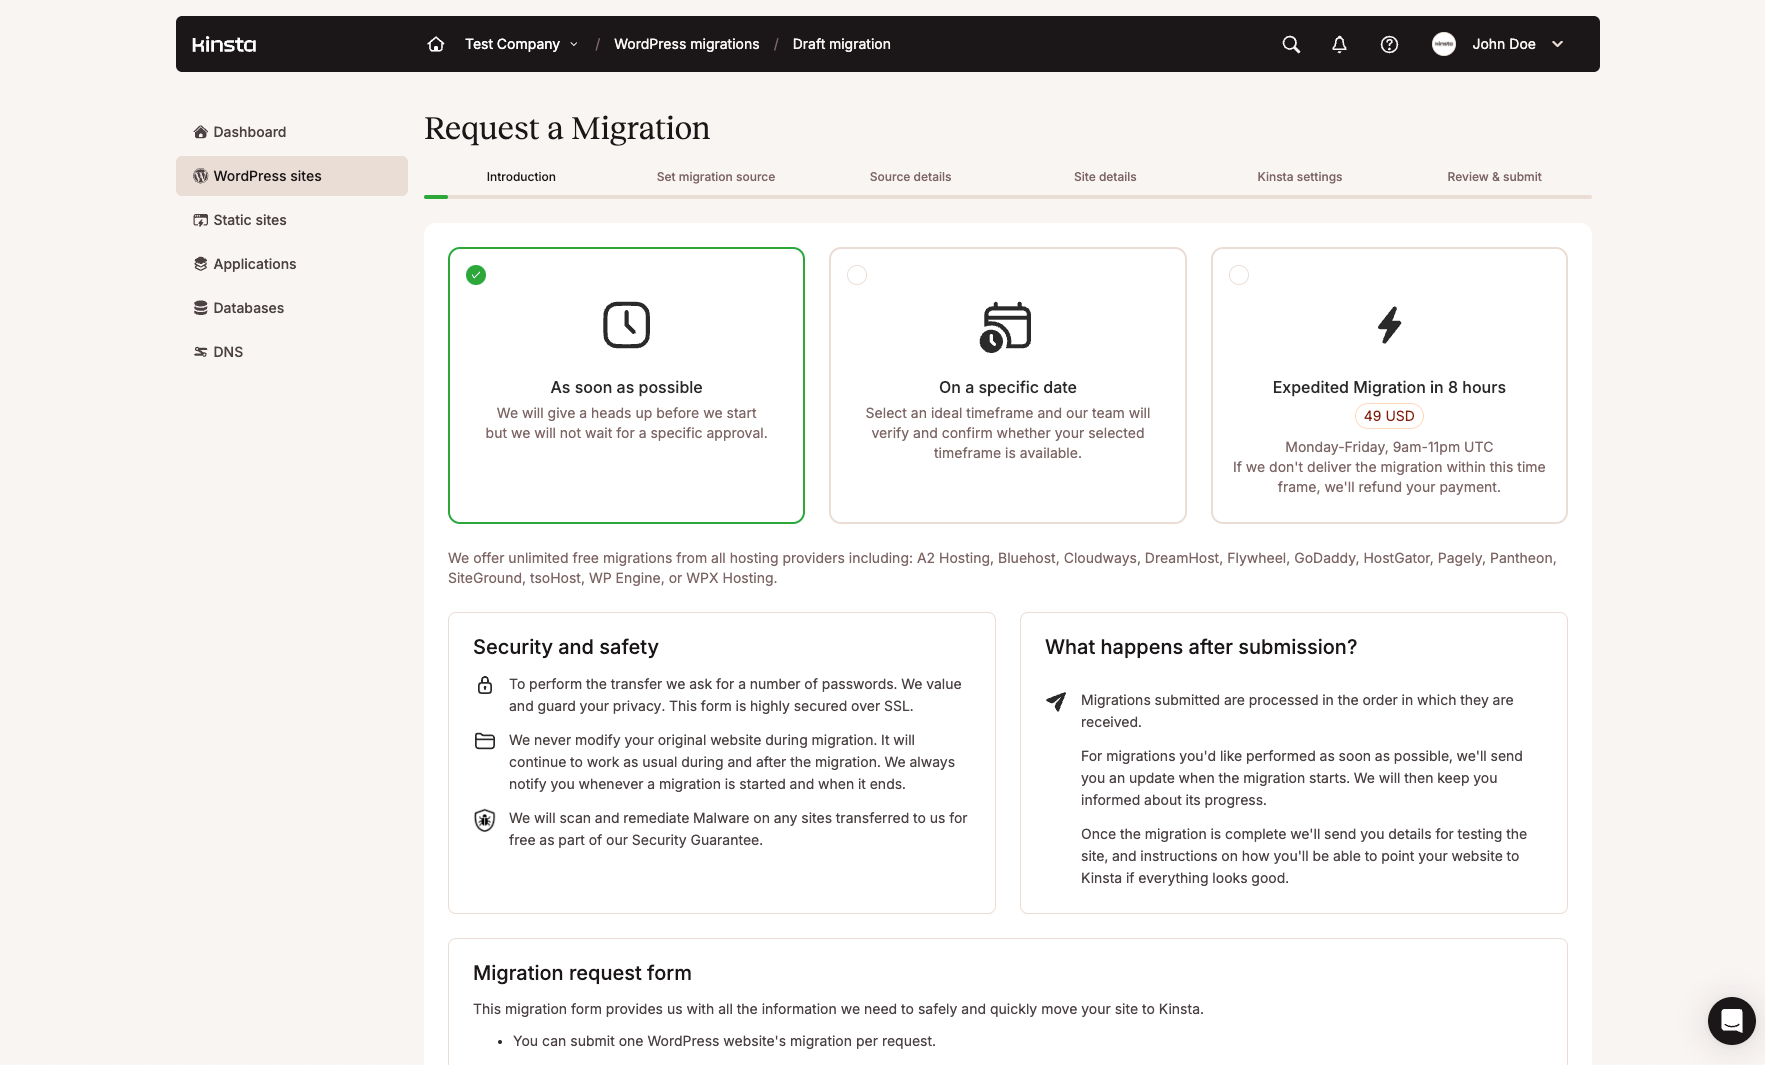Click the Applications stack icon
This screenshot has height=1065, width=1765.
point(201,264)
